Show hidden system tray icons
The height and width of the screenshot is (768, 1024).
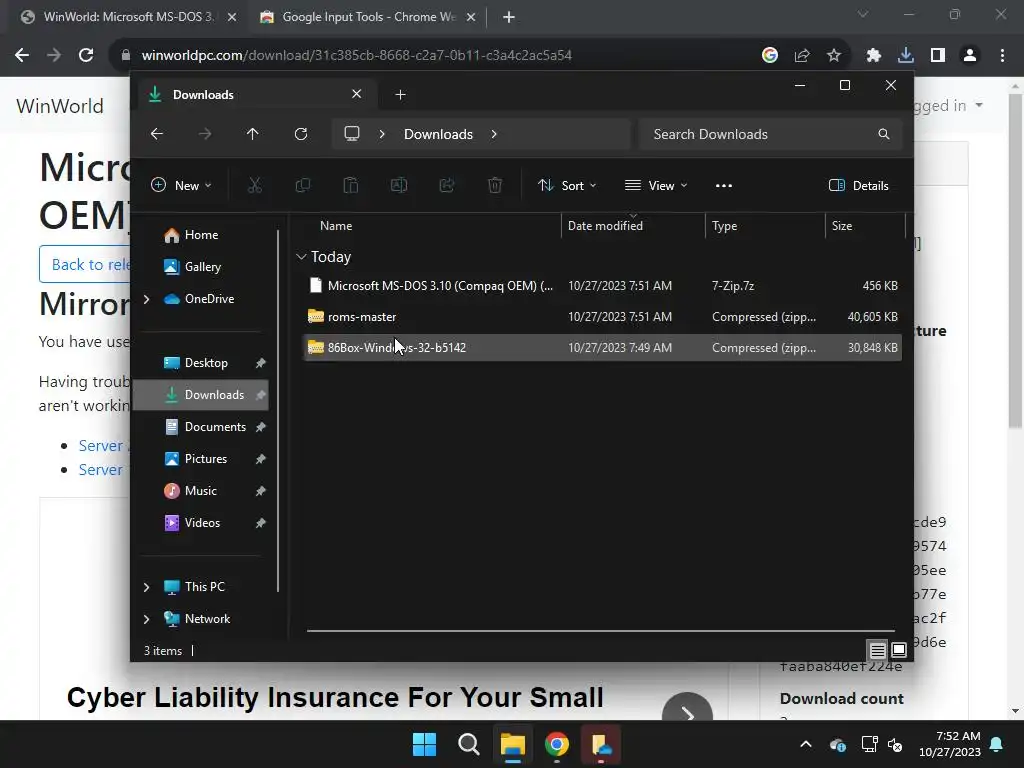click(806, 744)
